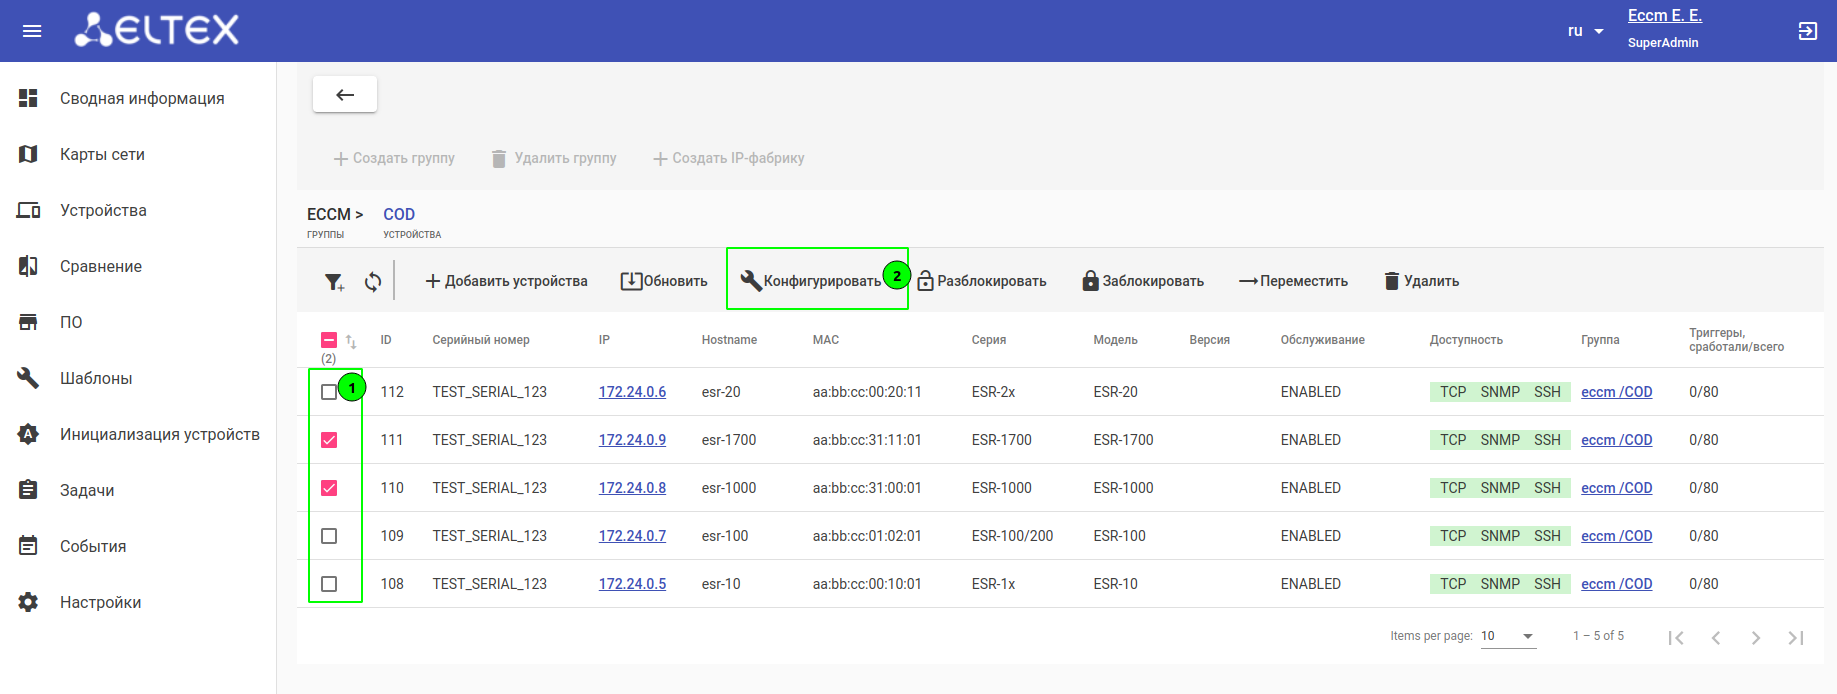This screenshot has width=1837, height=694.
Task: Check the checkbox for device 109
Action: pyautogui.click(x=329, y=536)
